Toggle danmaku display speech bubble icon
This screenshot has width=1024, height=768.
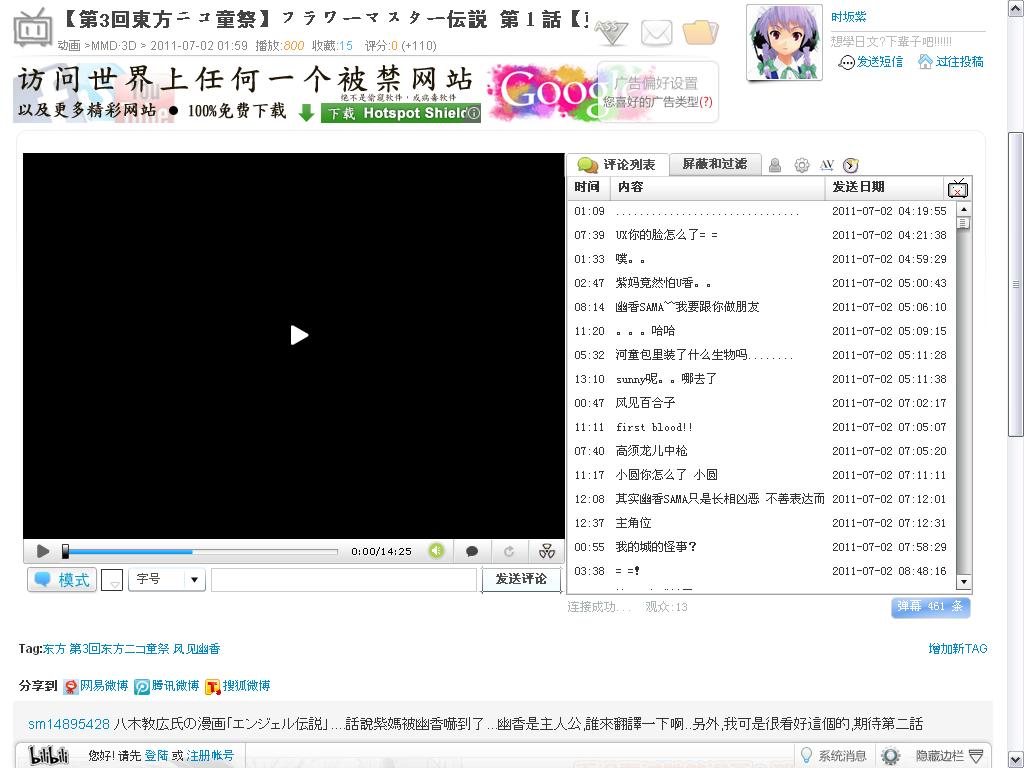click(472, 552)
